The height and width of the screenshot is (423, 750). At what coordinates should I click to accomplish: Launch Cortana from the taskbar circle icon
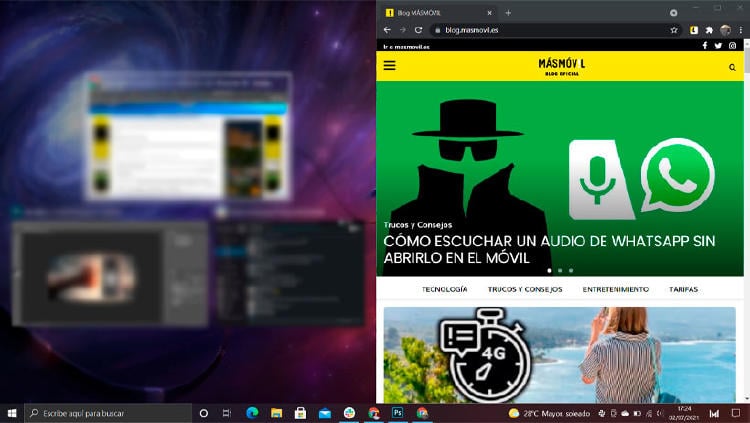click(203, 413)
